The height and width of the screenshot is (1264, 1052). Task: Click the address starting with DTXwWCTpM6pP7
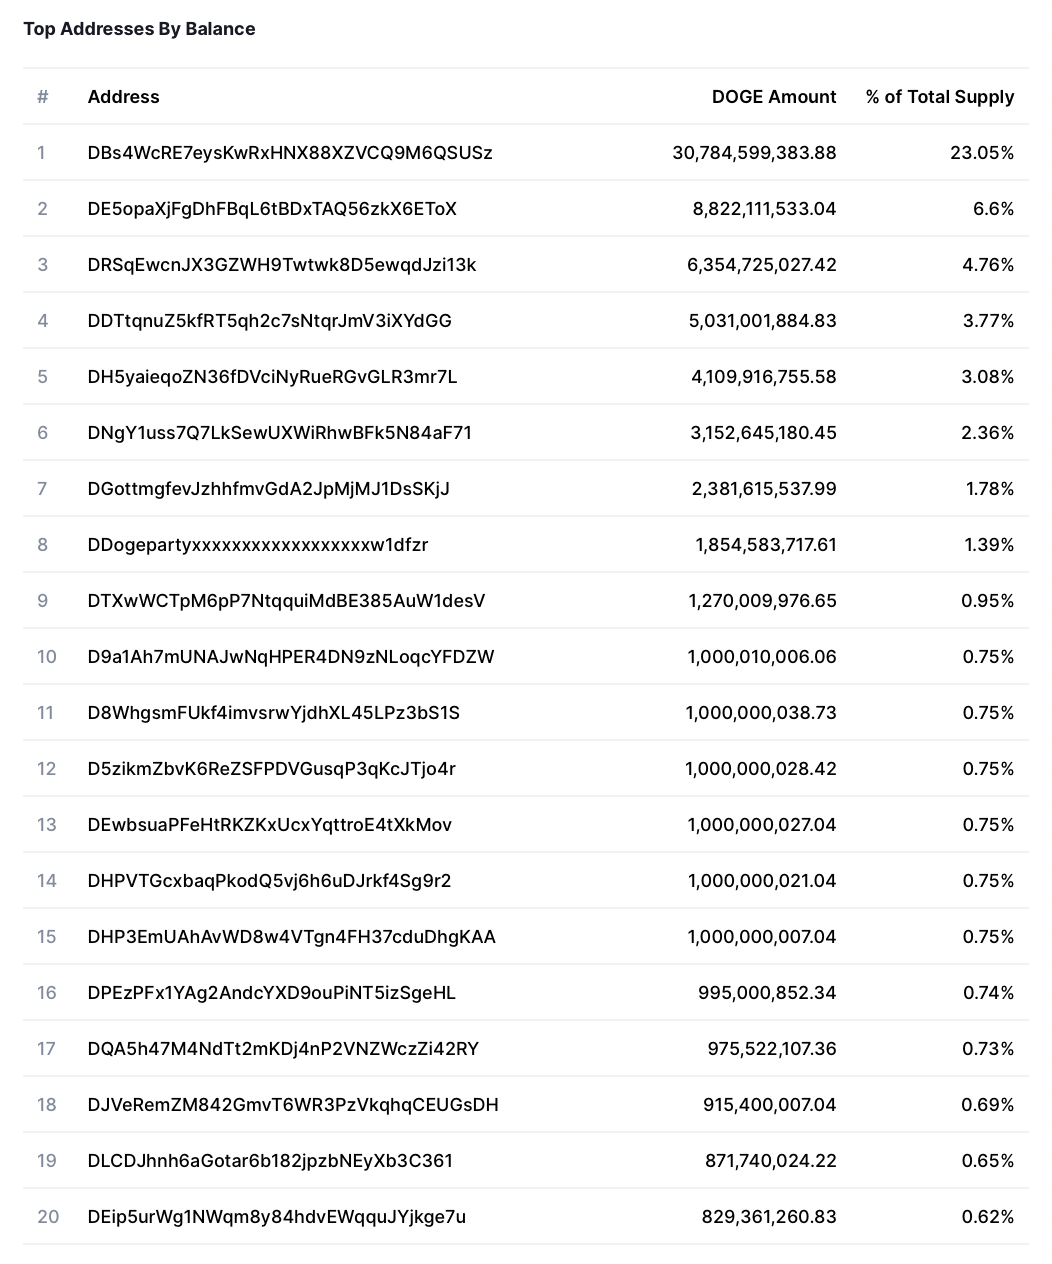pos(286,601)
